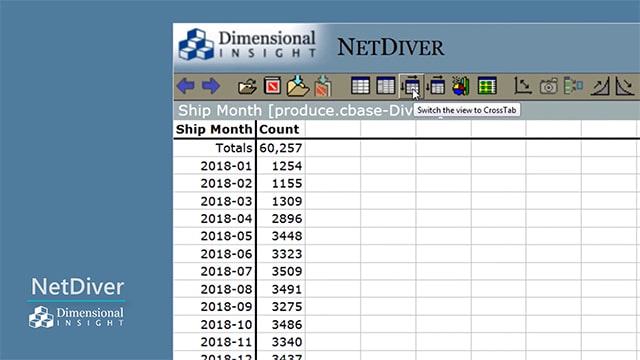Viewport: 640px width, 360px height.
Task: Open the colorful graph view icon
Action: point(461,86)
